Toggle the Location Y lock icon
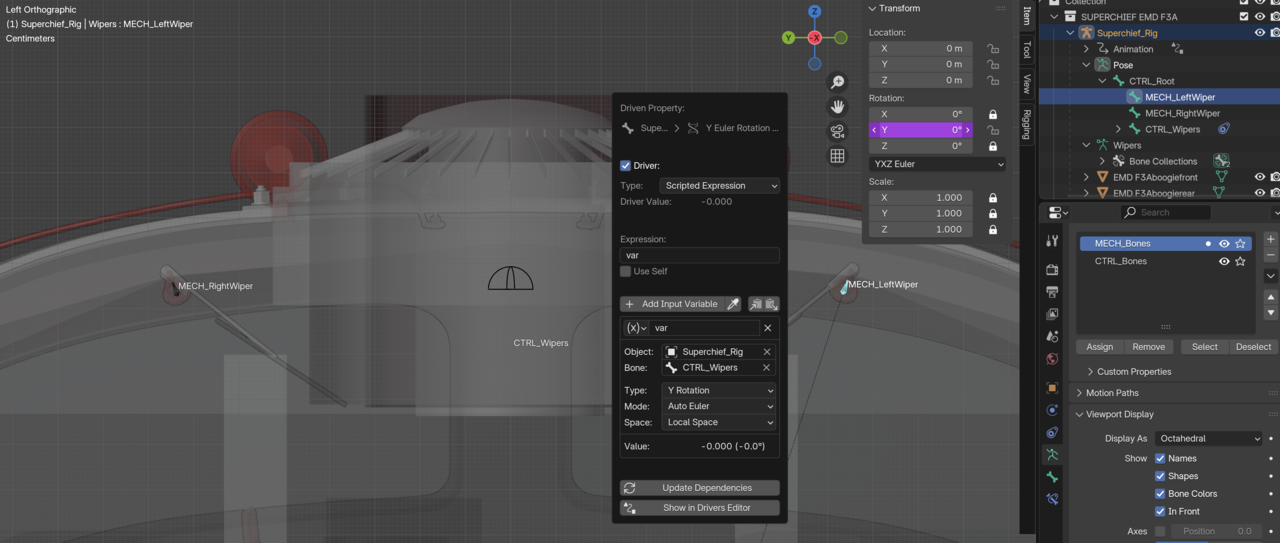Screen dimensions: 1280x543 point(993,64)
